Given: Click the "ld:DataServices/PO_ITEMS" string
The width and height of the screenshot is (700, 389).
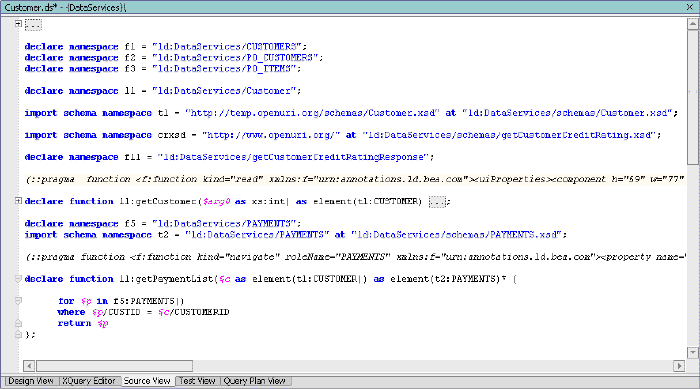Looking at the screenshot, I should coord(224,69).
